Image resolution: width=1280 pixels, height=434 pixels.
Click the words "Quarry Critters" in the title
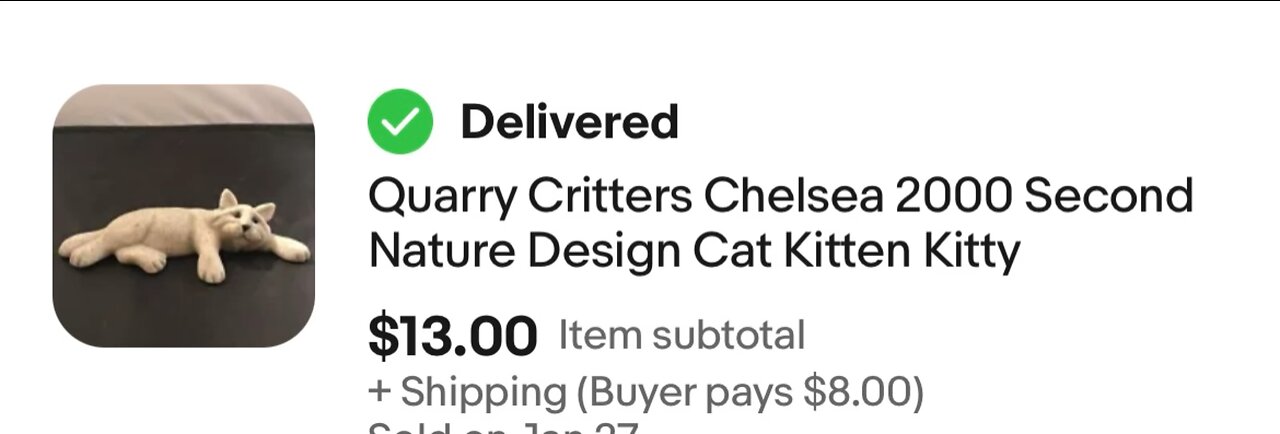tap(530, 197)
